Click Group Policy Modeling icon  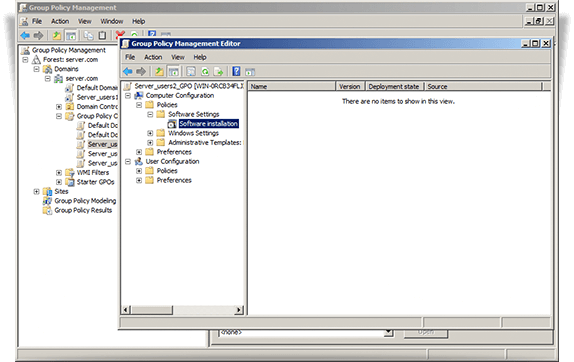coord(47,201)
